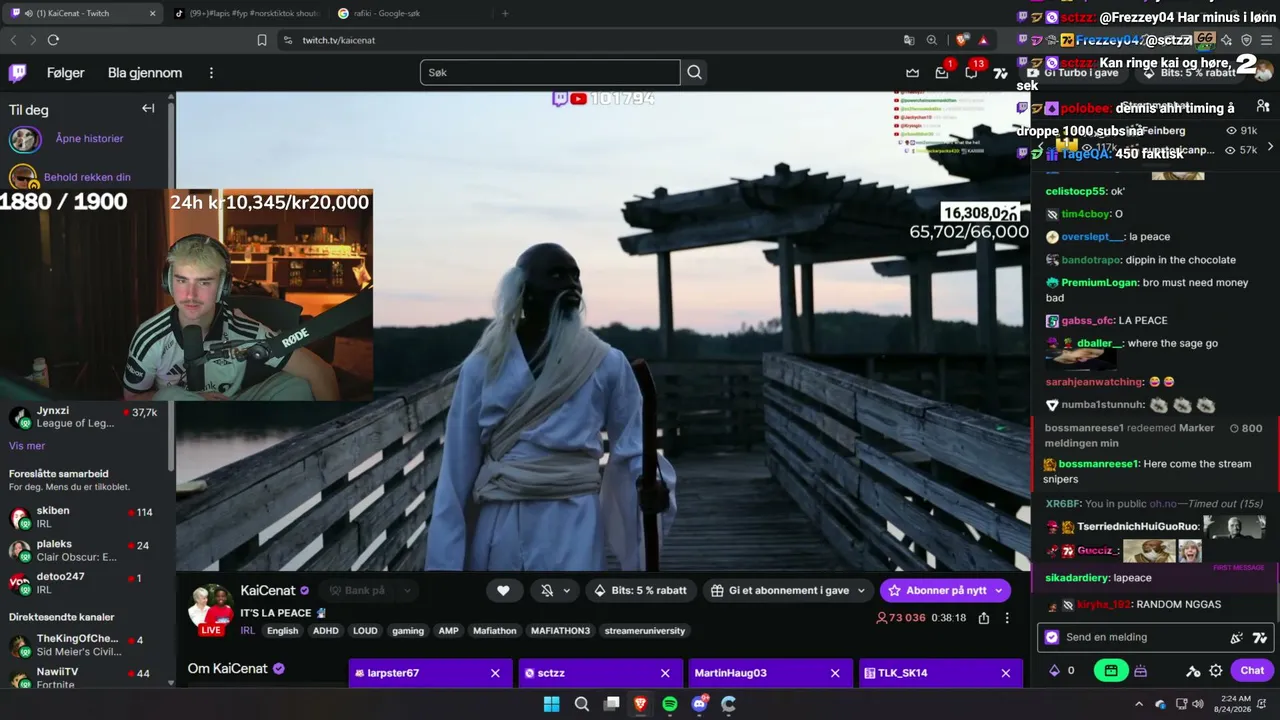Switch to the TikTok #lapis browser tab

point(246,13)
